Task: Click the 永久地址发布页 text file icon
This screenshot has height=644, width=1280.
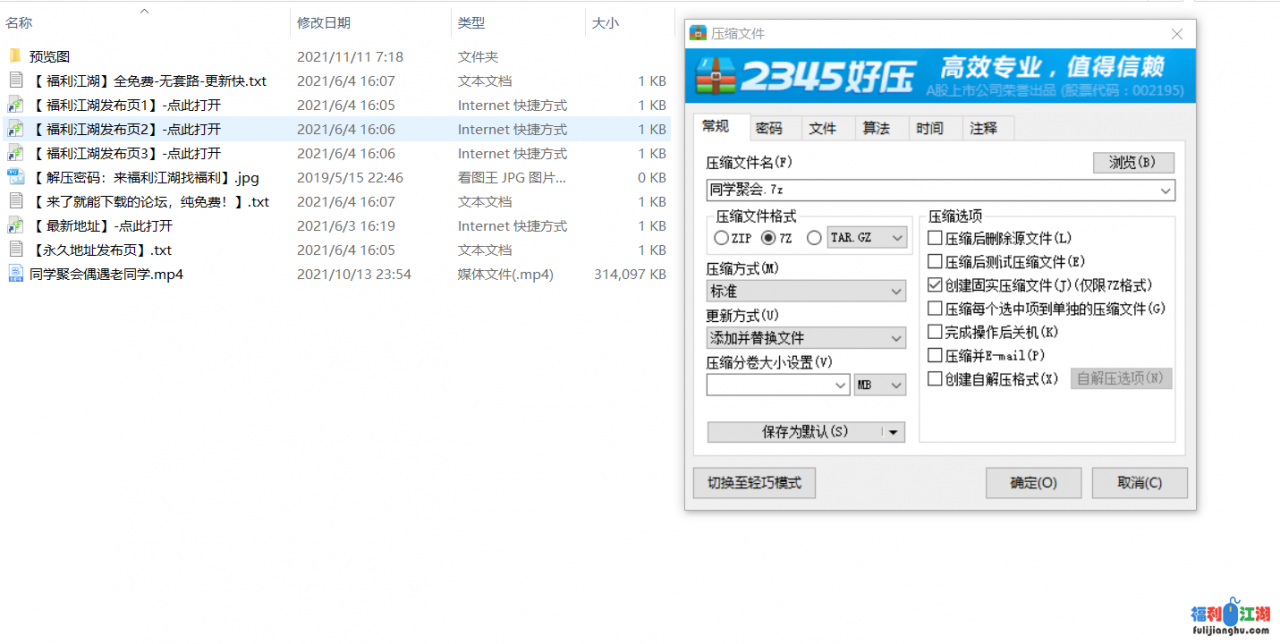Action: pos(15,250)
